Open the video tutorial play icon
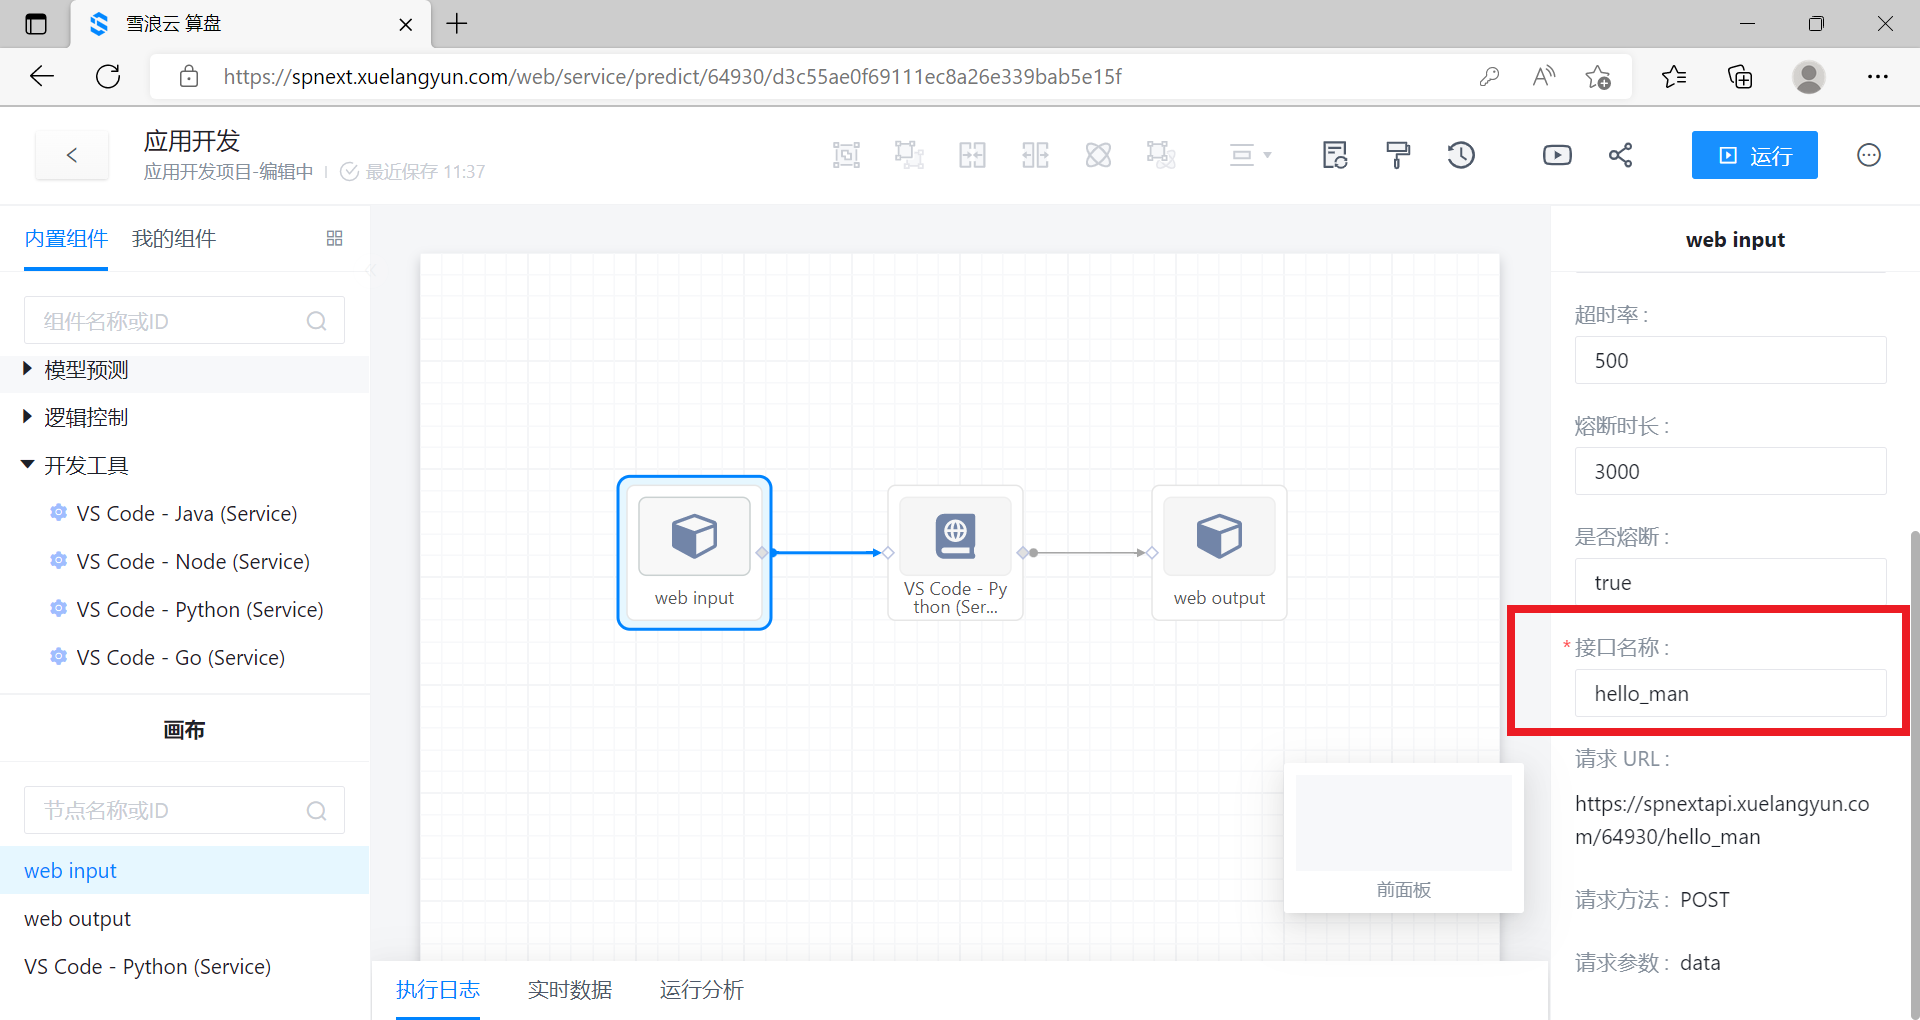This screenshot has height=1020, width=1920. [x=1557, y=155]
